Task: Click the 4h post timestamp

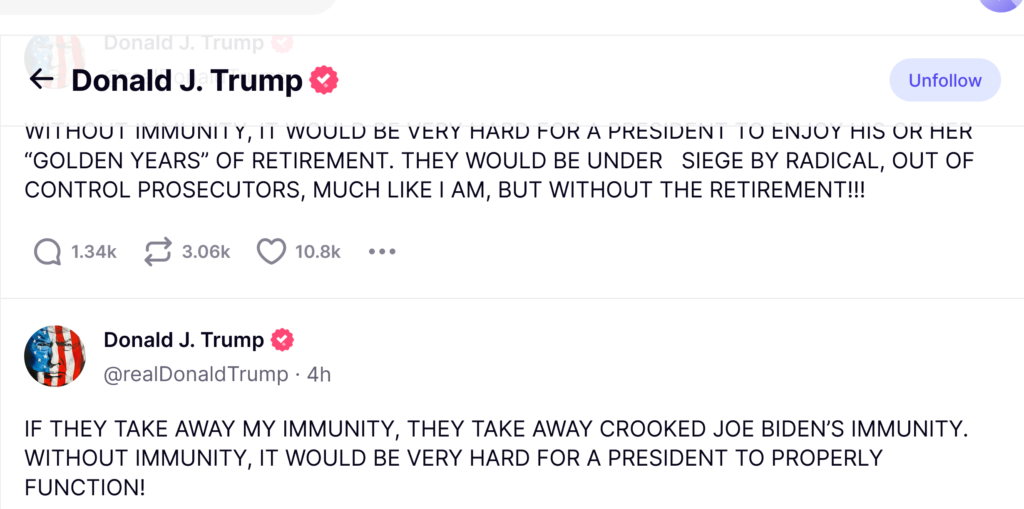Action: pos(319,375)
